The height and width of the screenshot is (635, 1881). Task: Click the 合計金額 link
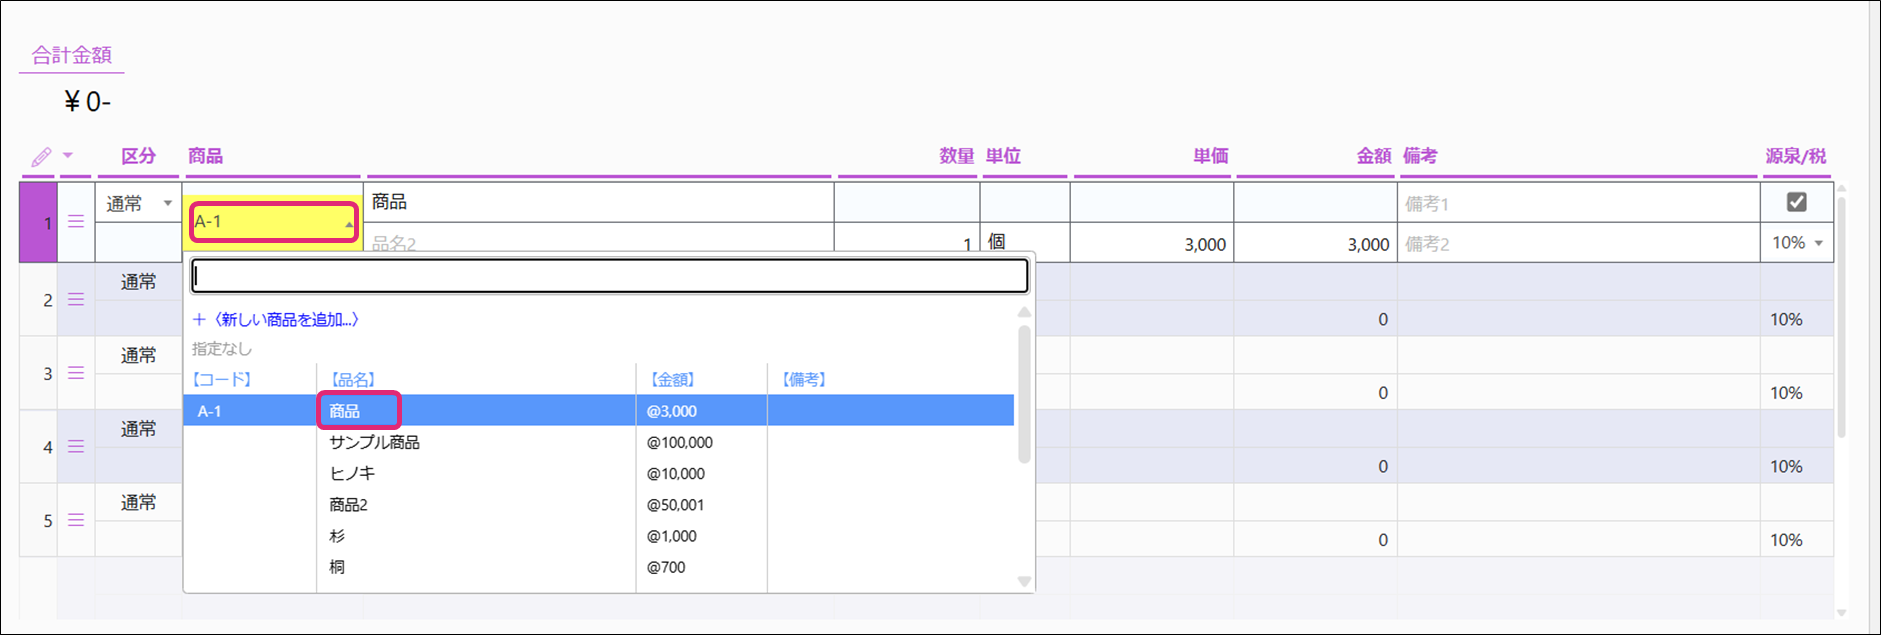(x=72, y=55)
